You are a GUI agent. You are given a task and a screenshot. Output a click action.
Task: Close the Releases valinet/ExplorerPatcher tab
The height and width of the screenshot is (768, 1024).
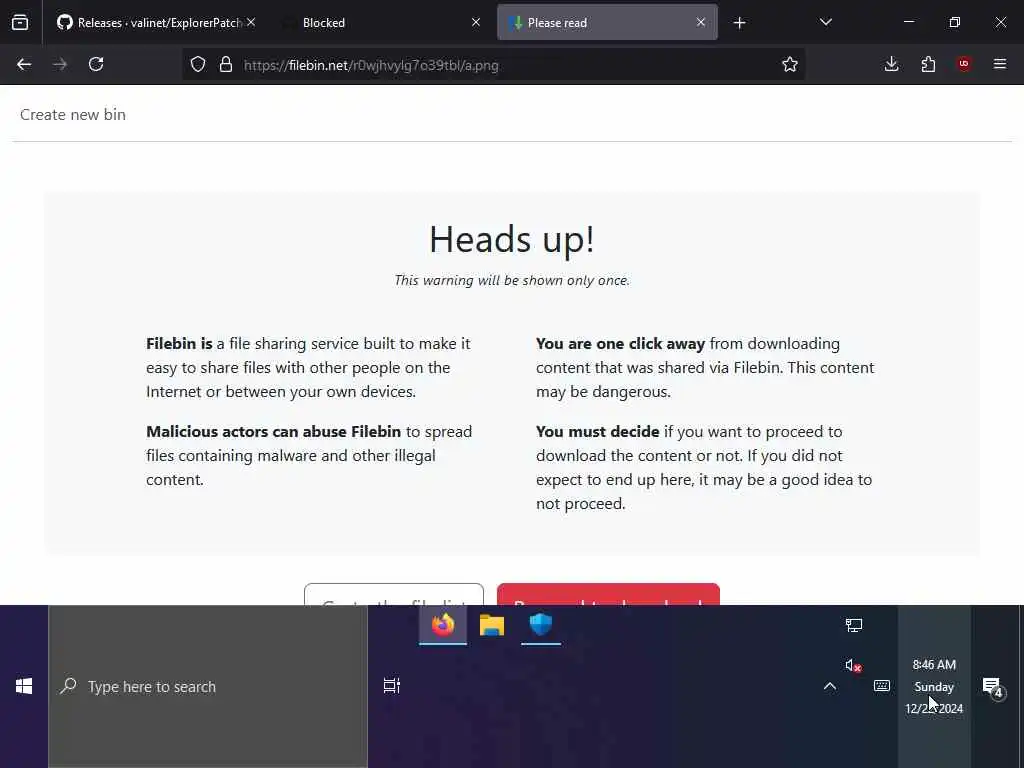tap(251, 22)
